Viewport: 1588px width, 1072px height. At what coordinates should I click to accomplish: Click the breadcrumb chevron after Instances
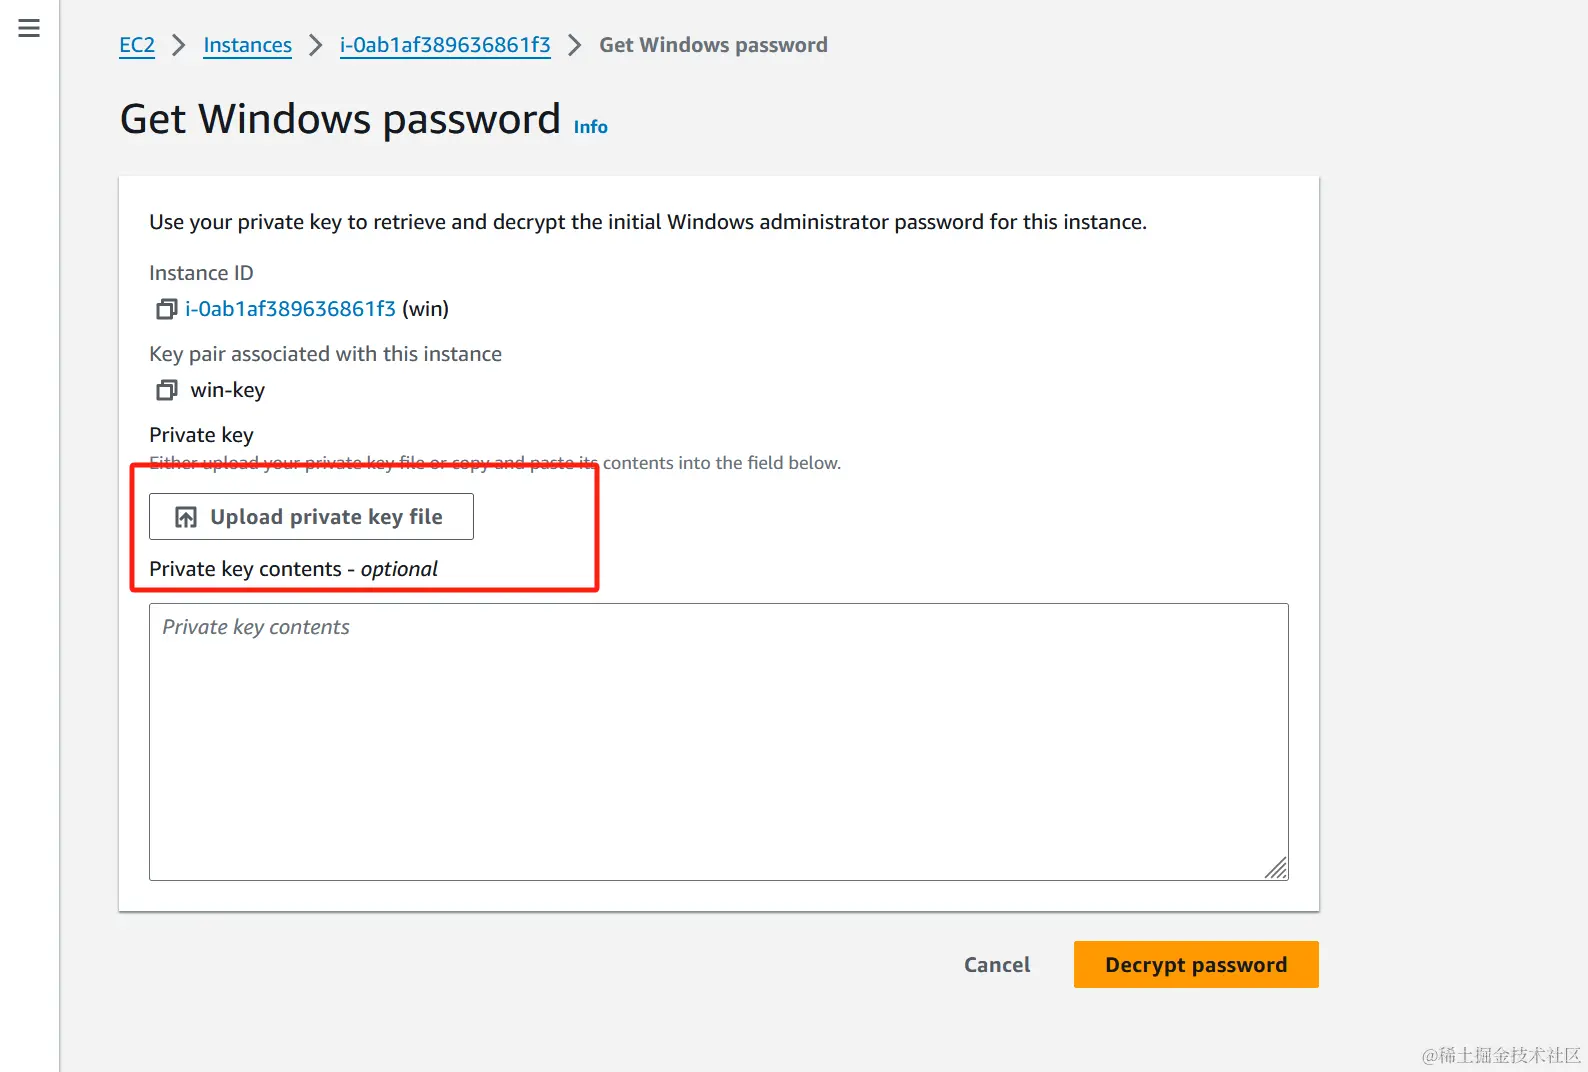click(316, 45)
